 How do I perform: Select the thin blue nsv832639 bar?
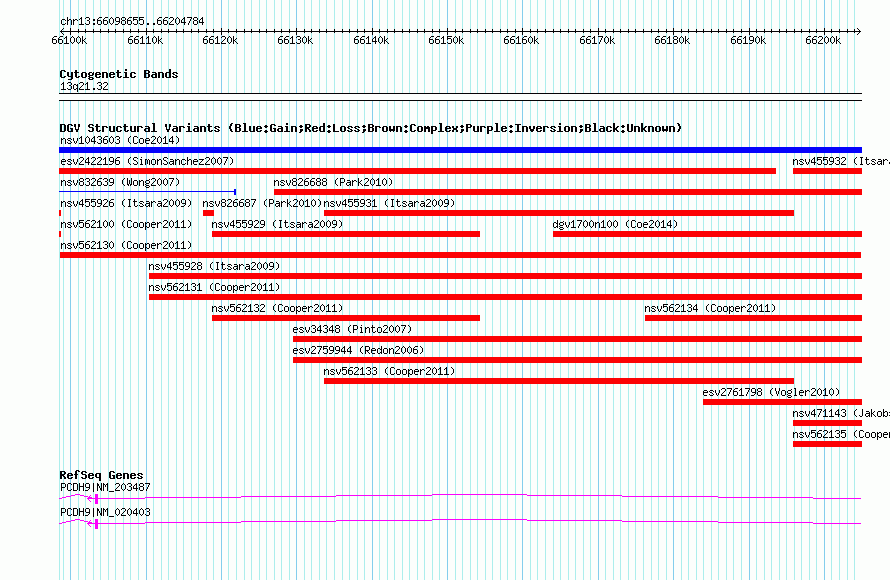(x=148, y=192)
